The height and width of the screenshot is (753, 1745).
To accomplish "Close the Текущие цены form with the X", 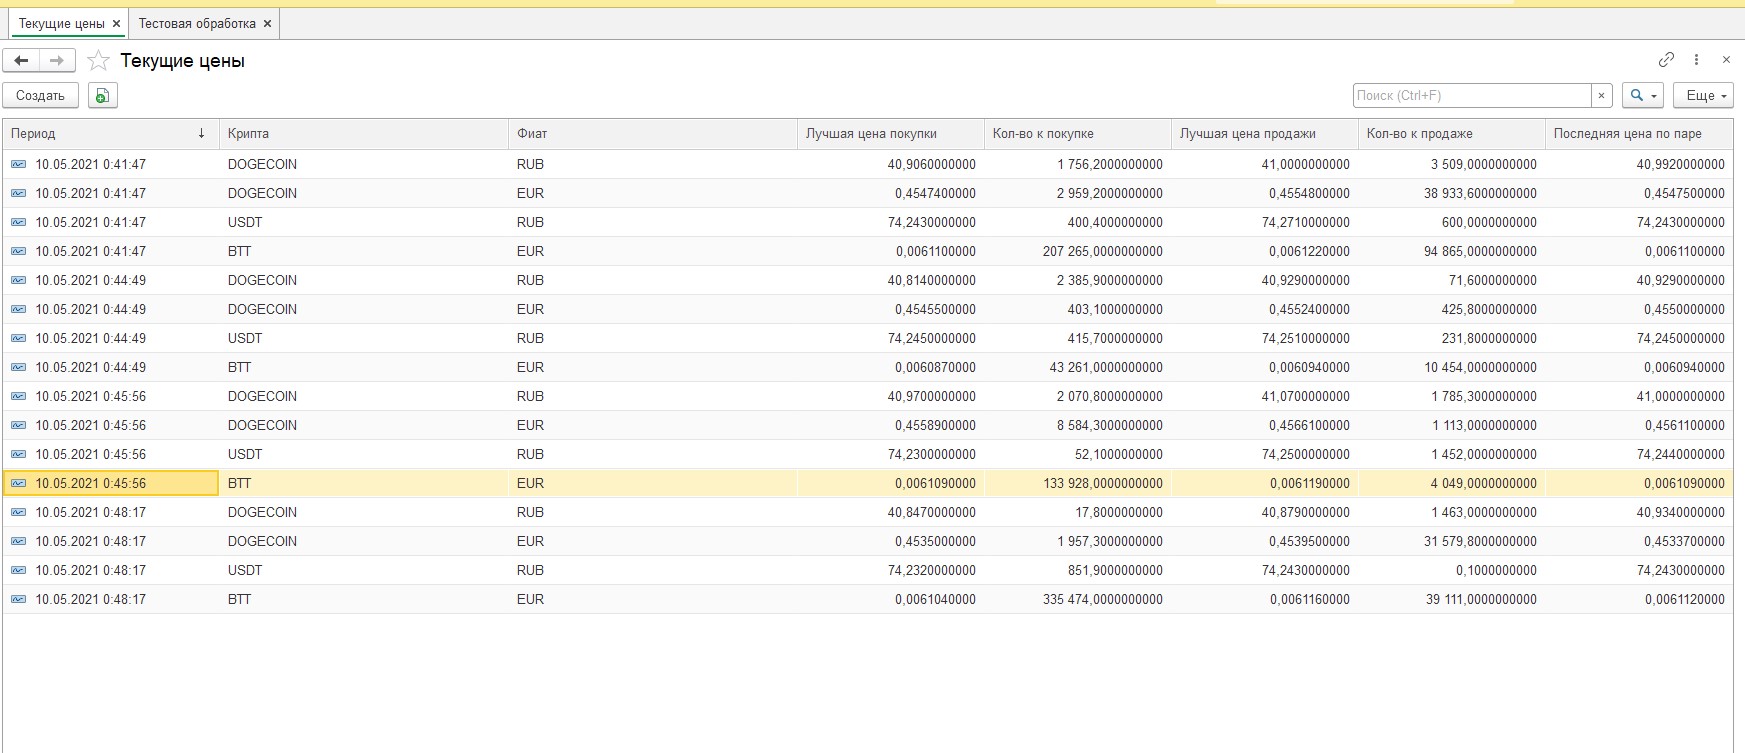I will (x=1726, y=60).
